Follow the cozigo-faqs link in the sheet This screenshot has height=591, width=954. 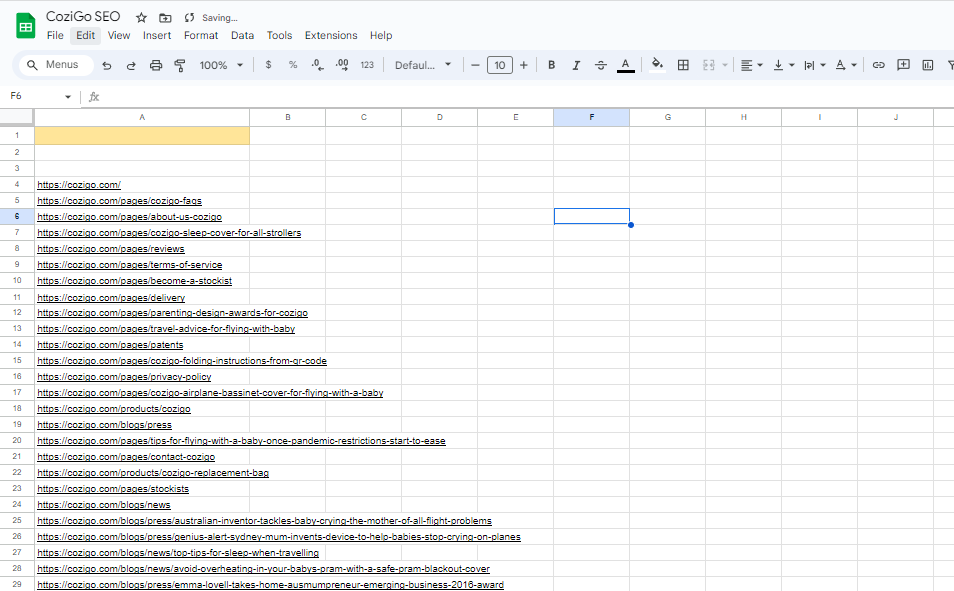(119, 200)
